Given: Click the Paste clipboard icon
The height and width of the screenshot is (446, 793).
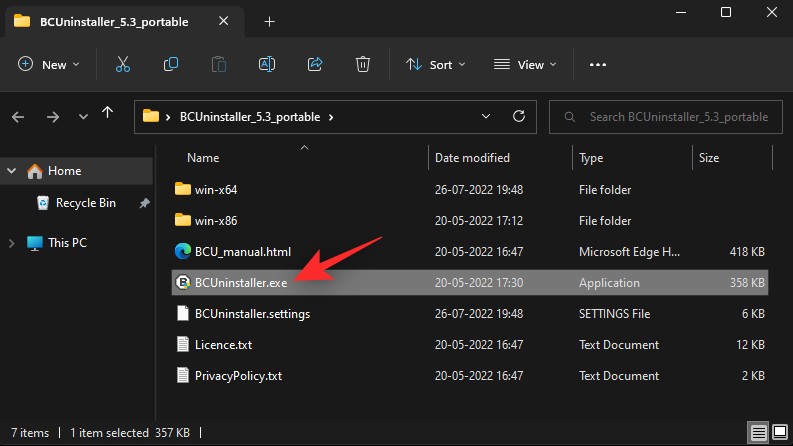Looking at the screenshot, I should pos(218,64).
